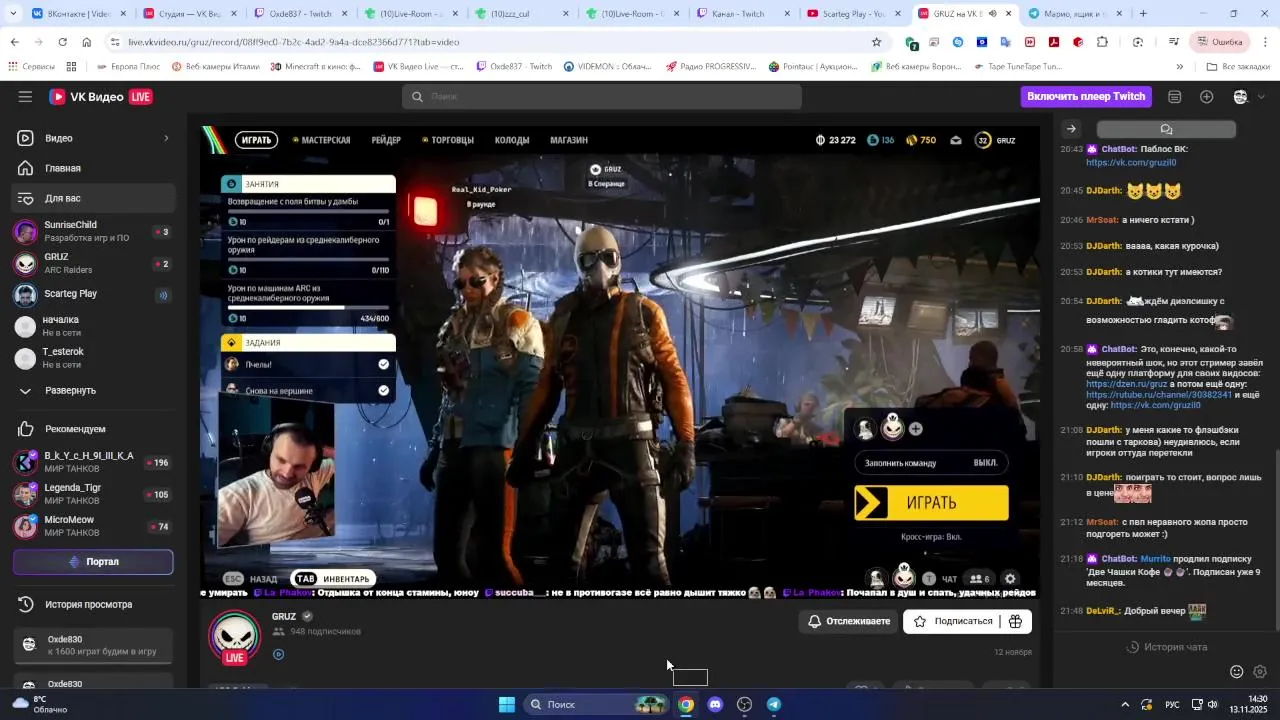Click the address bar URL
This screenshot has height=720, width=1280.
(294, 42)
